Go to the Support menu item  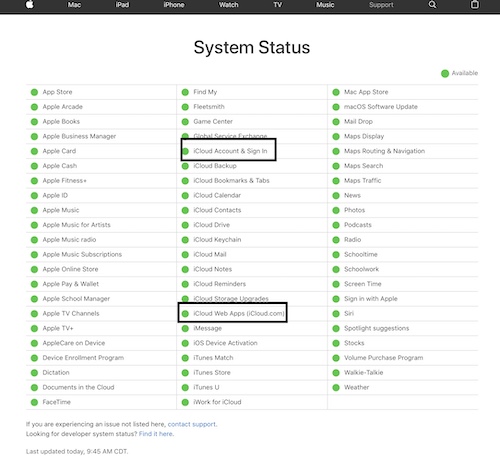coord(381,5)
